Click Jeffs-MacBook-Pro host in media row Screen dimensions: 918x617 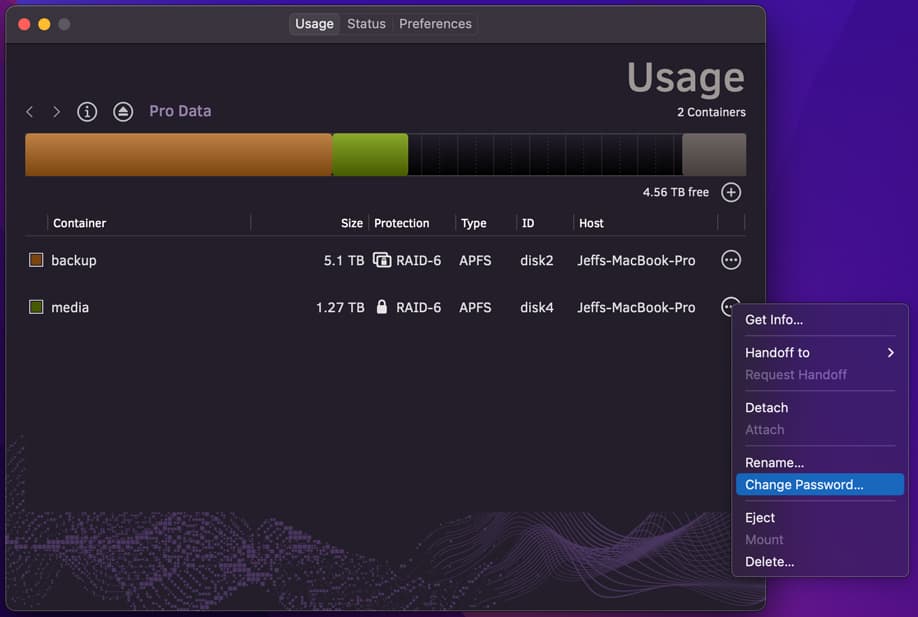[636, 307]
